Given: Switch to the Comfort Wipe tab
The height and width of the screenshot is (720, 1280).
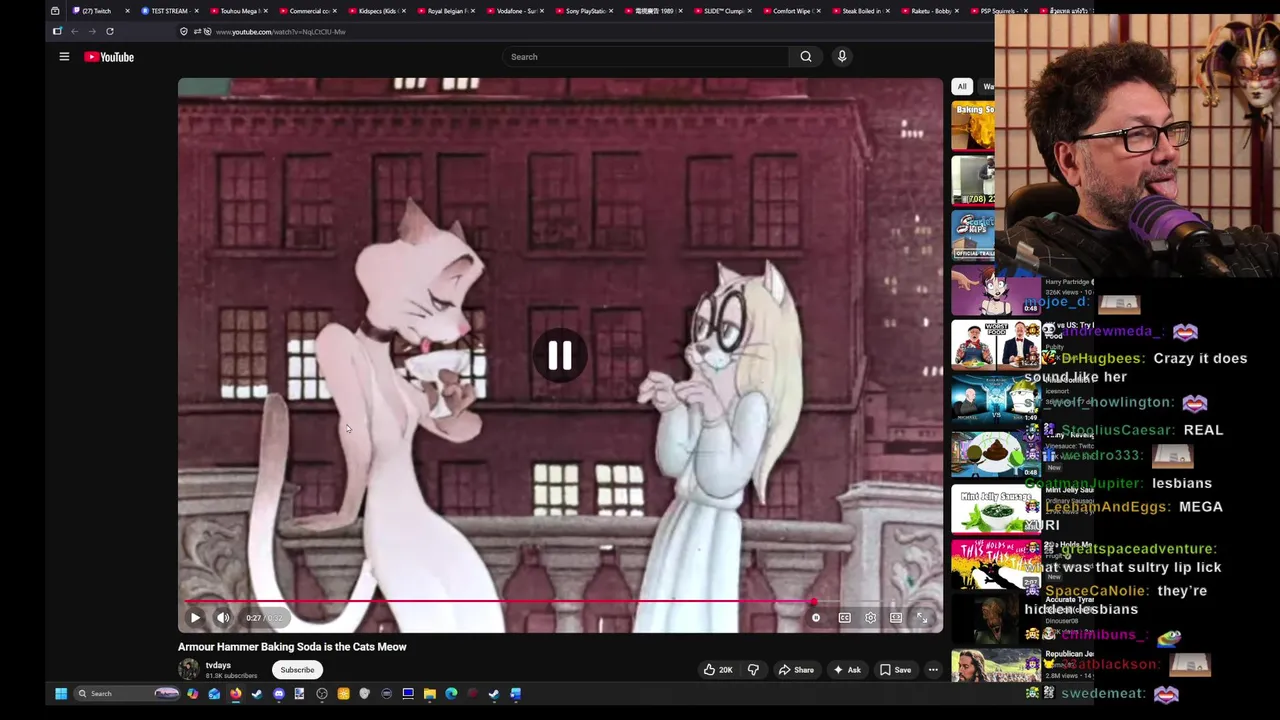Looking at the screenshot, I should [791, 11].
